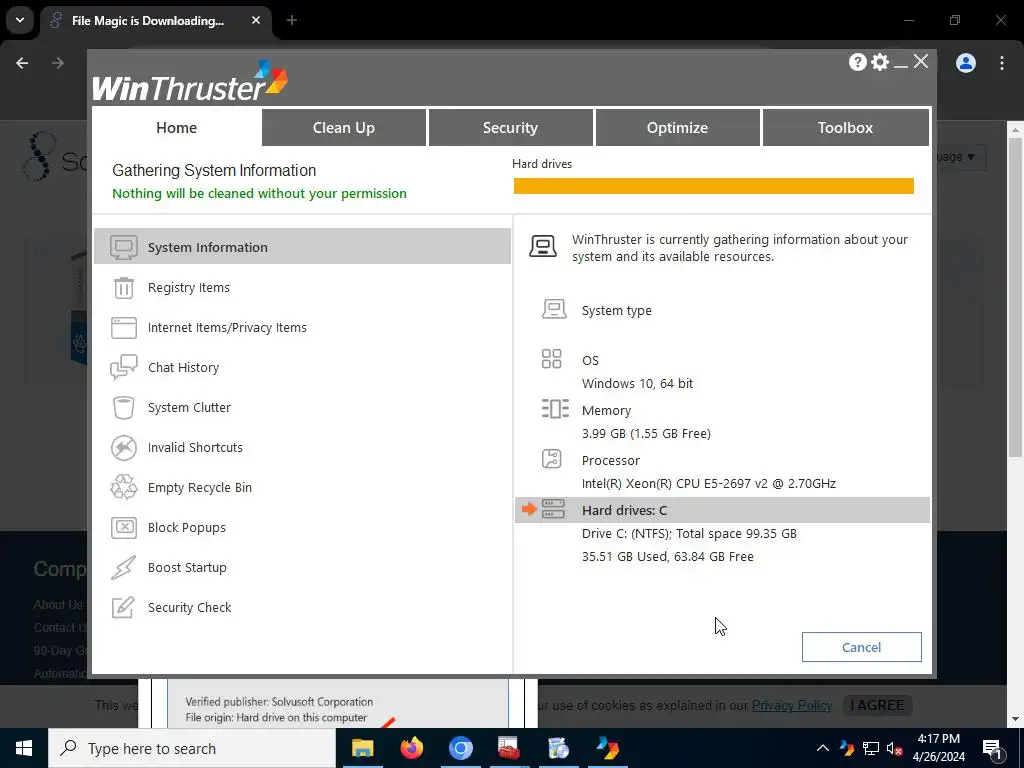Open File Explorer from the taskbar
The image size is (1024, 768).
click(x=362, y=748)
